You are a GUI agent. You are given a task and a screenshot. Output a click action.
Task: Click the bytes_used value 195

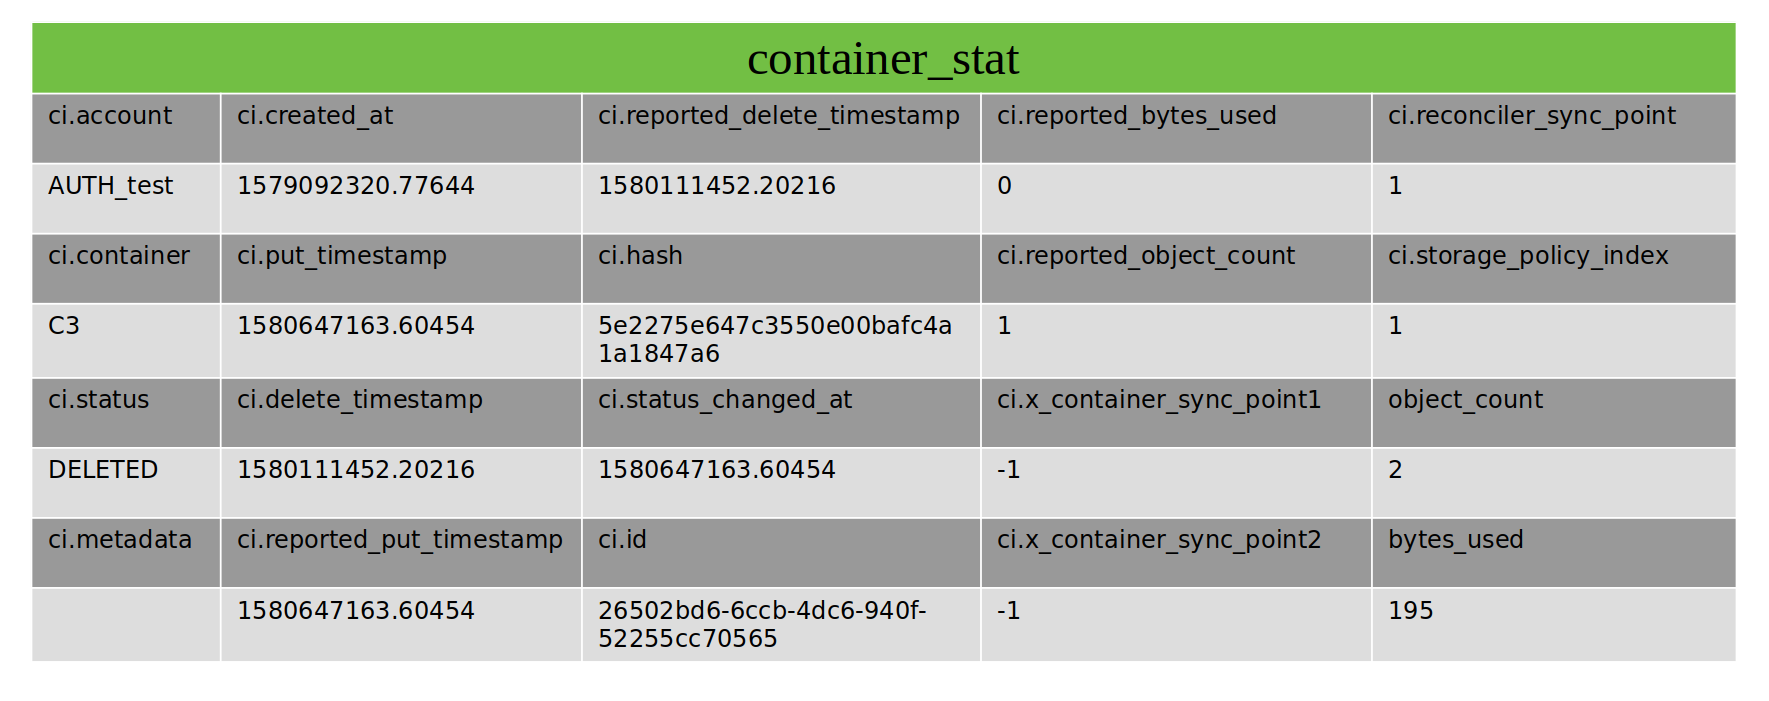1410,611
